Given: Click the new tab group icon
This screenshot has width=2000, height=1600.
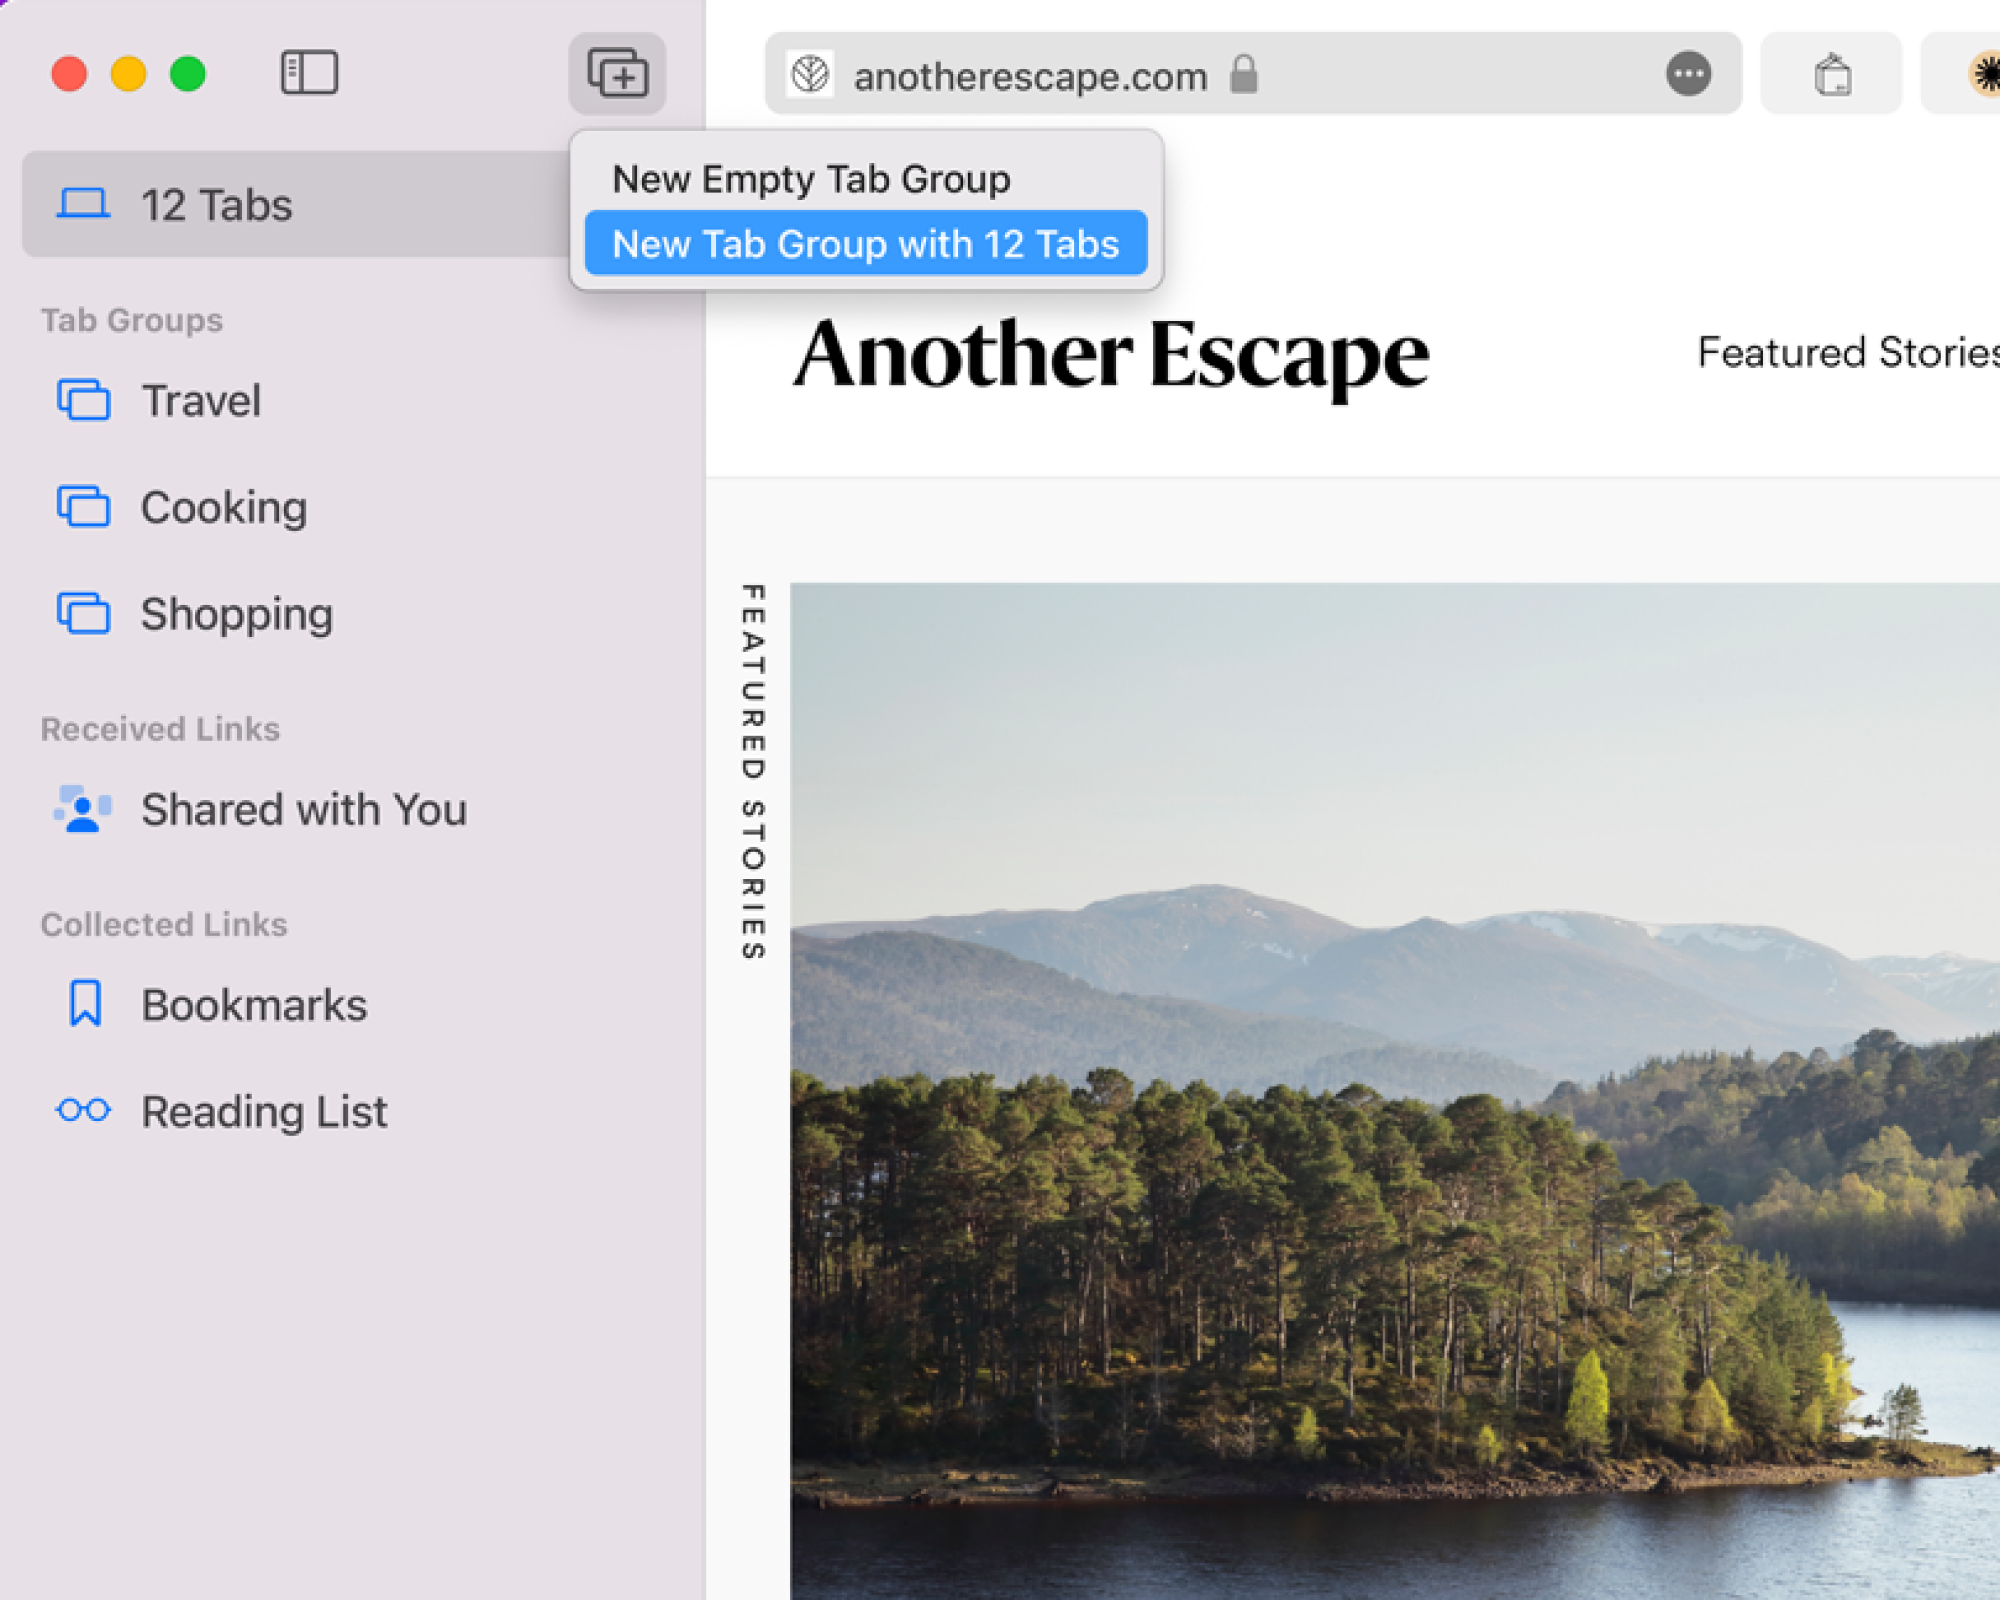Looking at the screenshot, I should [x=617, y=73].
